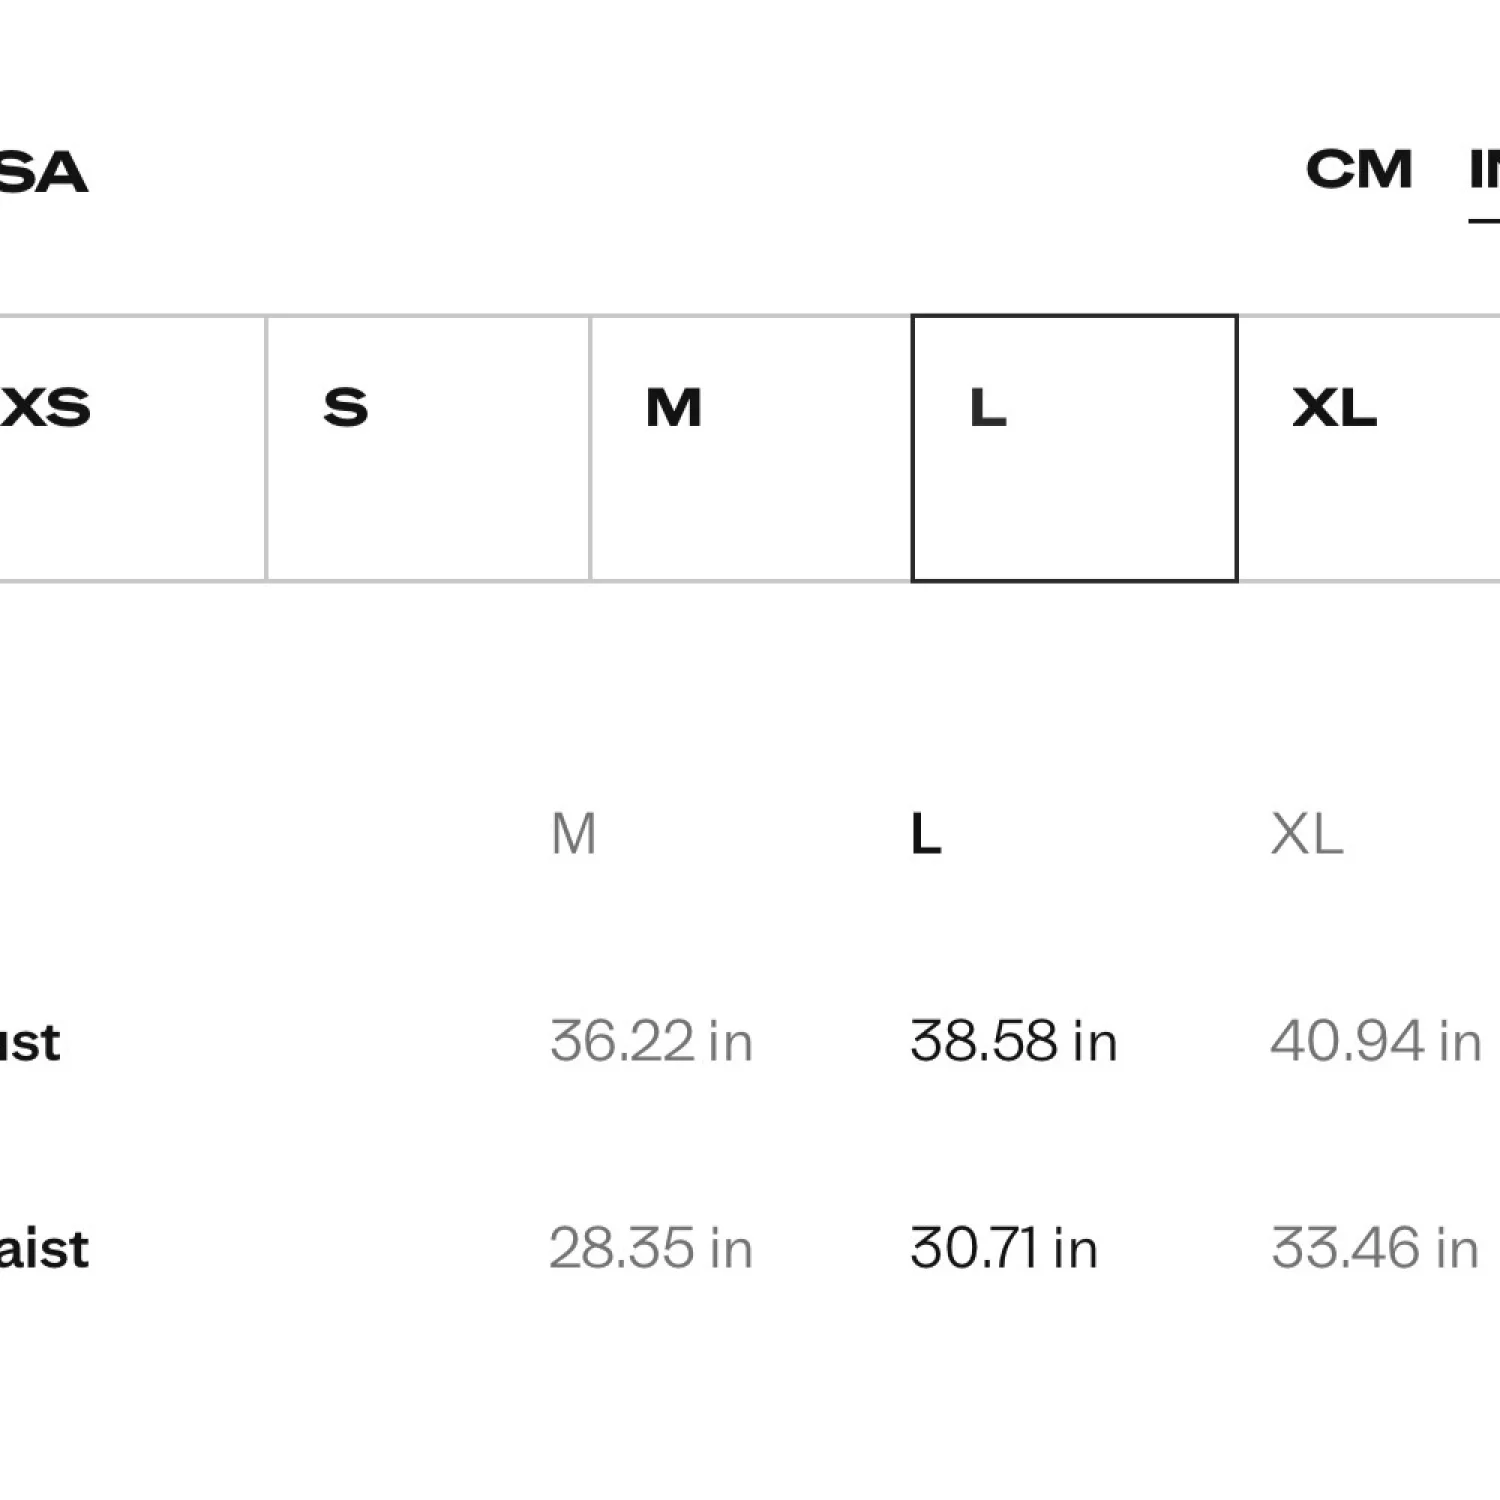
Task: Click the 38.58 in bust value
Action: [x=1014, y=1042]
